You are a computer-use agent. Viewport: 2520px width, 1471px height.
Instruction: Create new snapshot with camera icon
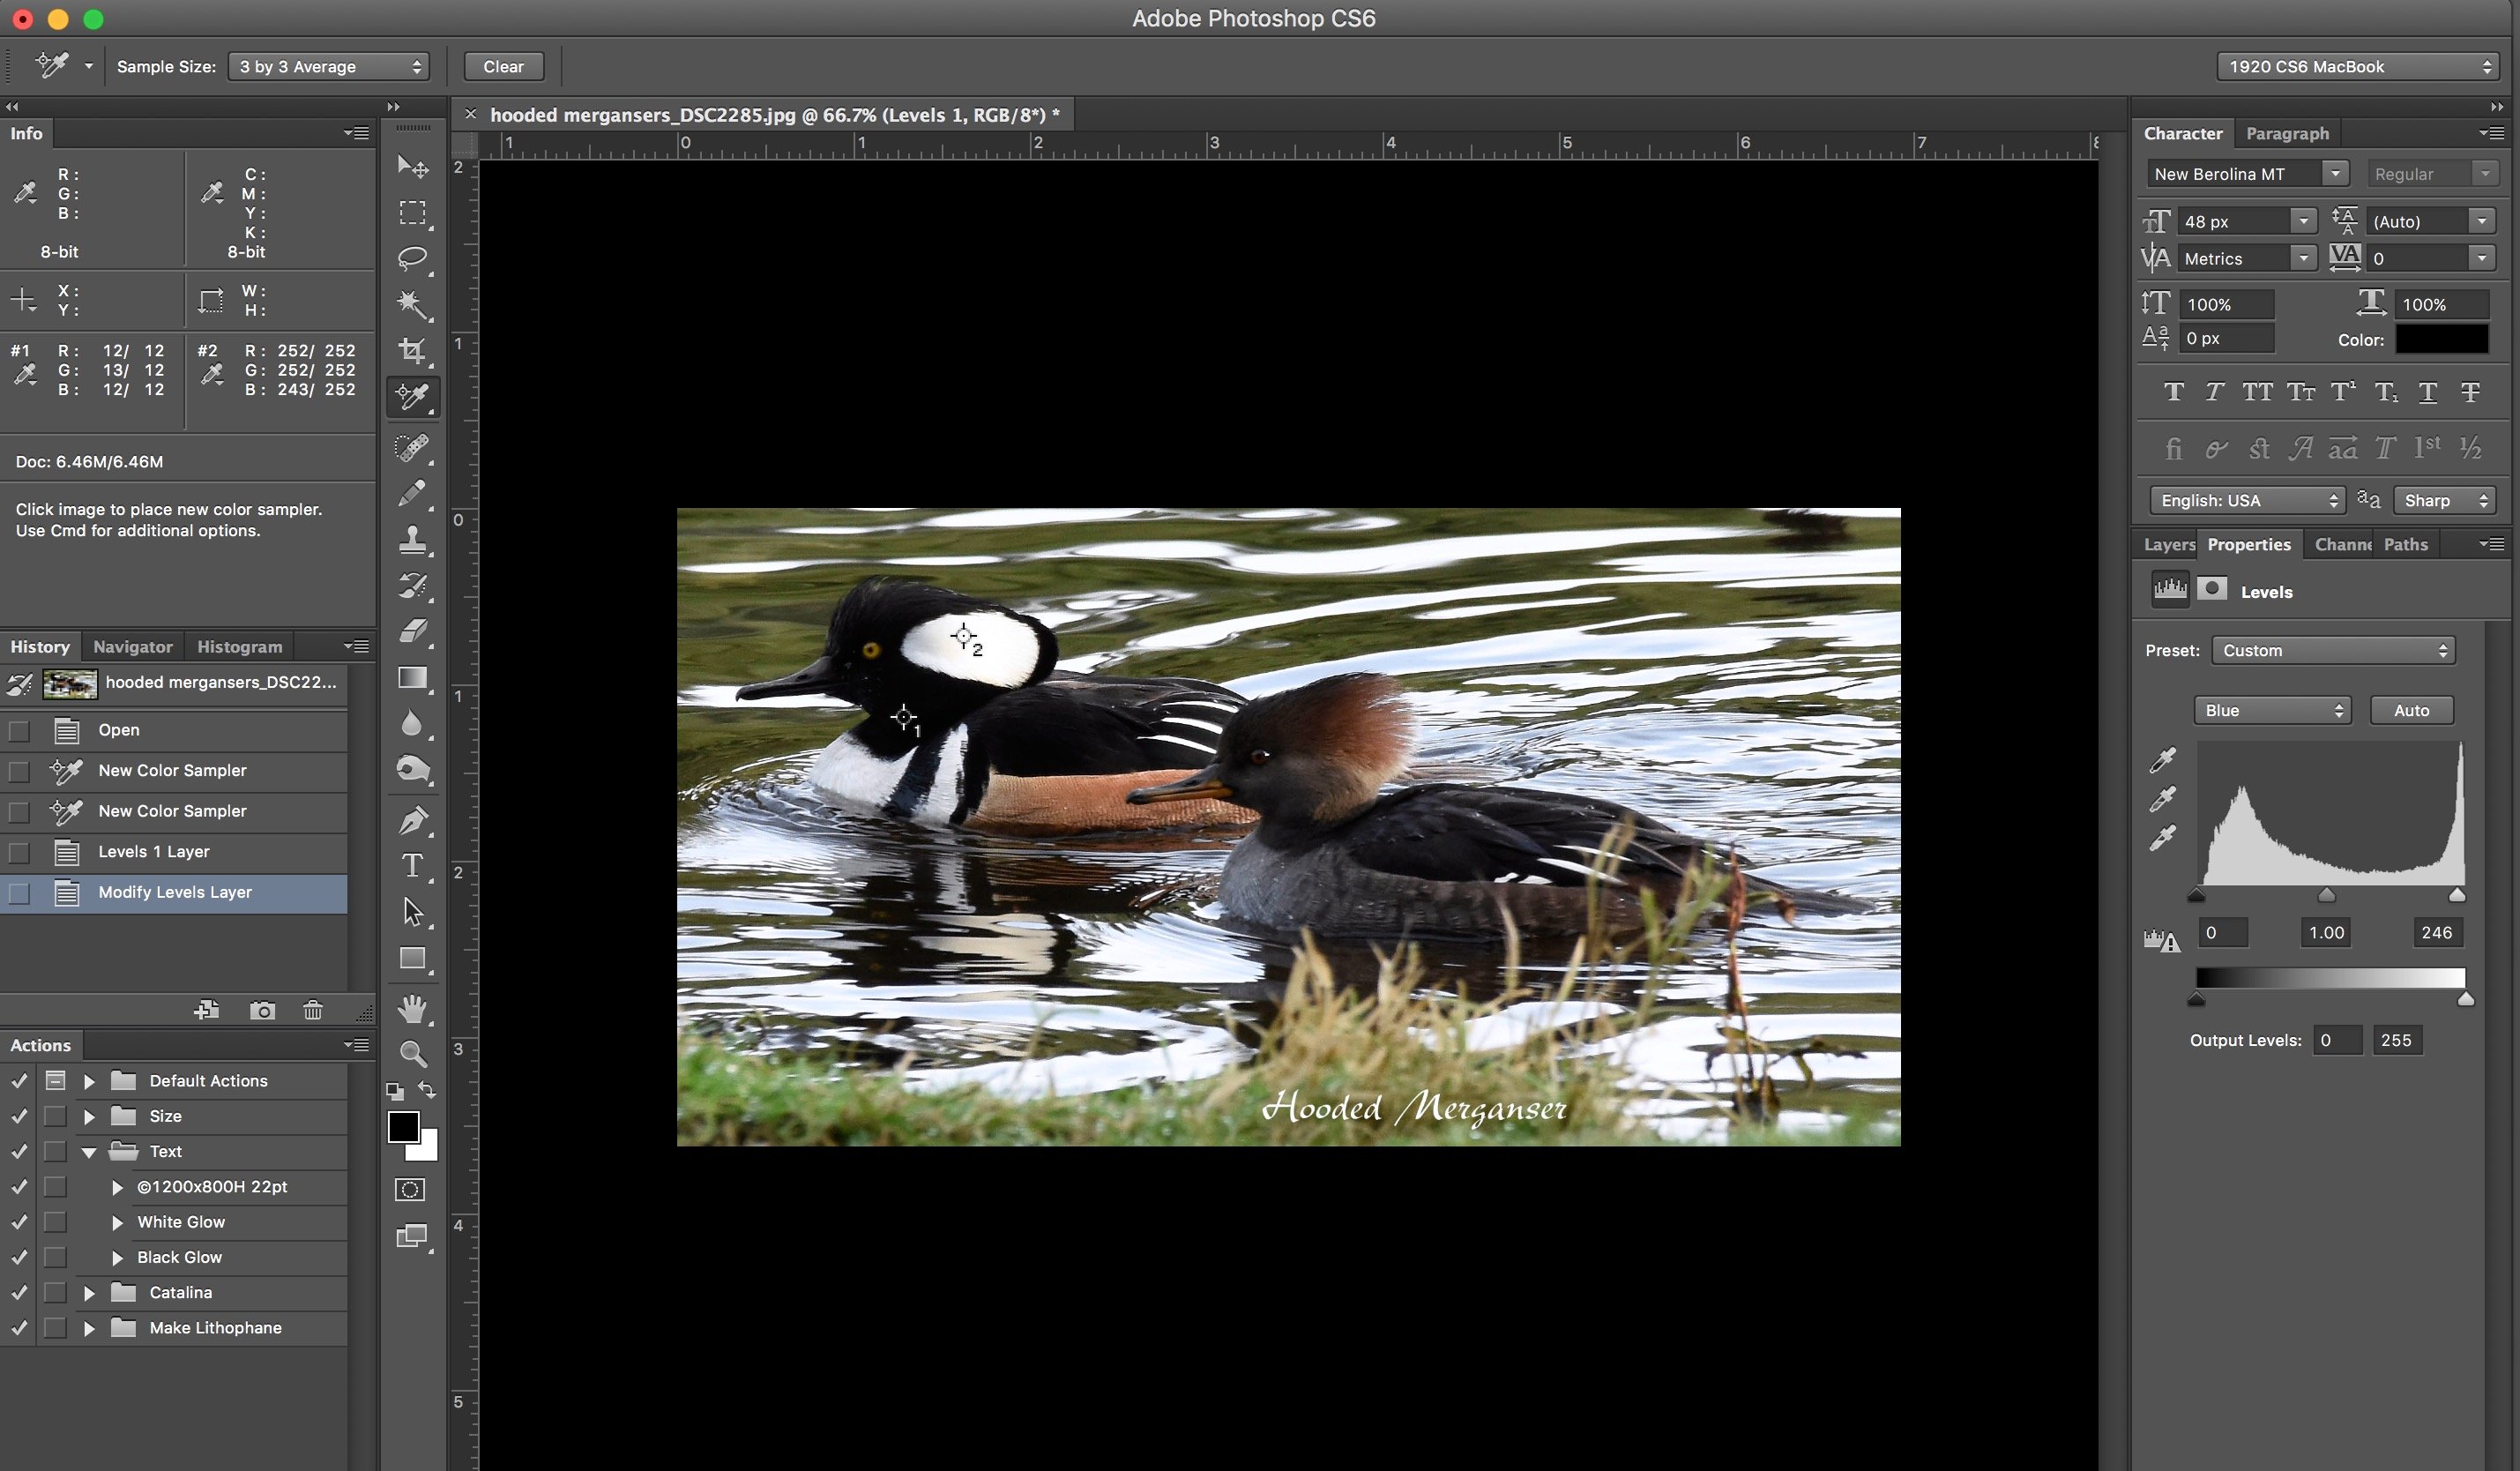click(x=262, y=1010)
